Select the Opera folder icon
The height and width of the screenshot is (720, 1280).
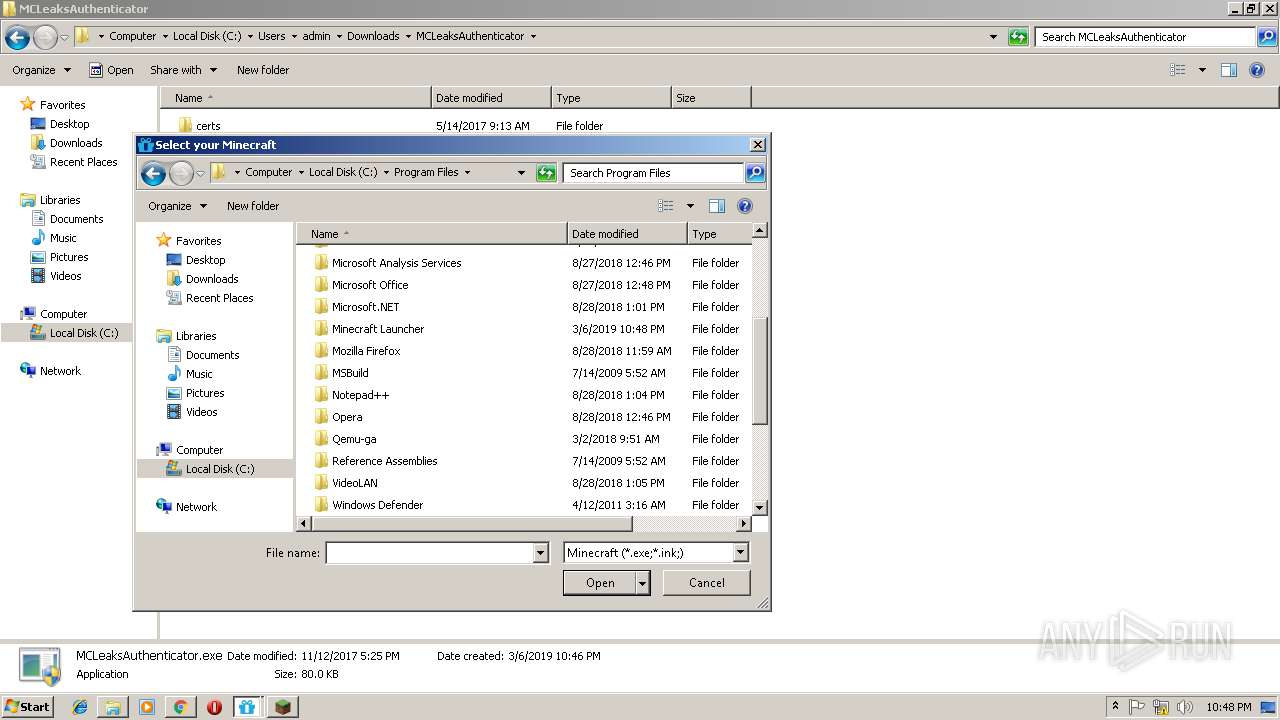[321, 417]
